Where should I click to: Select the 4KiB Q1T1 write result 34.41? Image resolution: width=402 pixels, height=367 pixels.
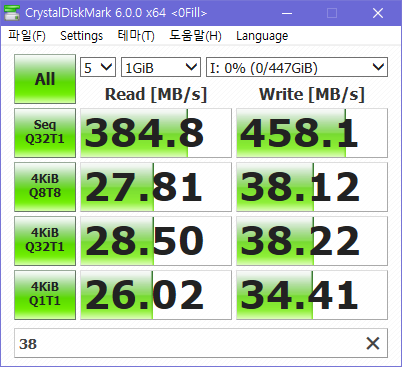[312, 295]
